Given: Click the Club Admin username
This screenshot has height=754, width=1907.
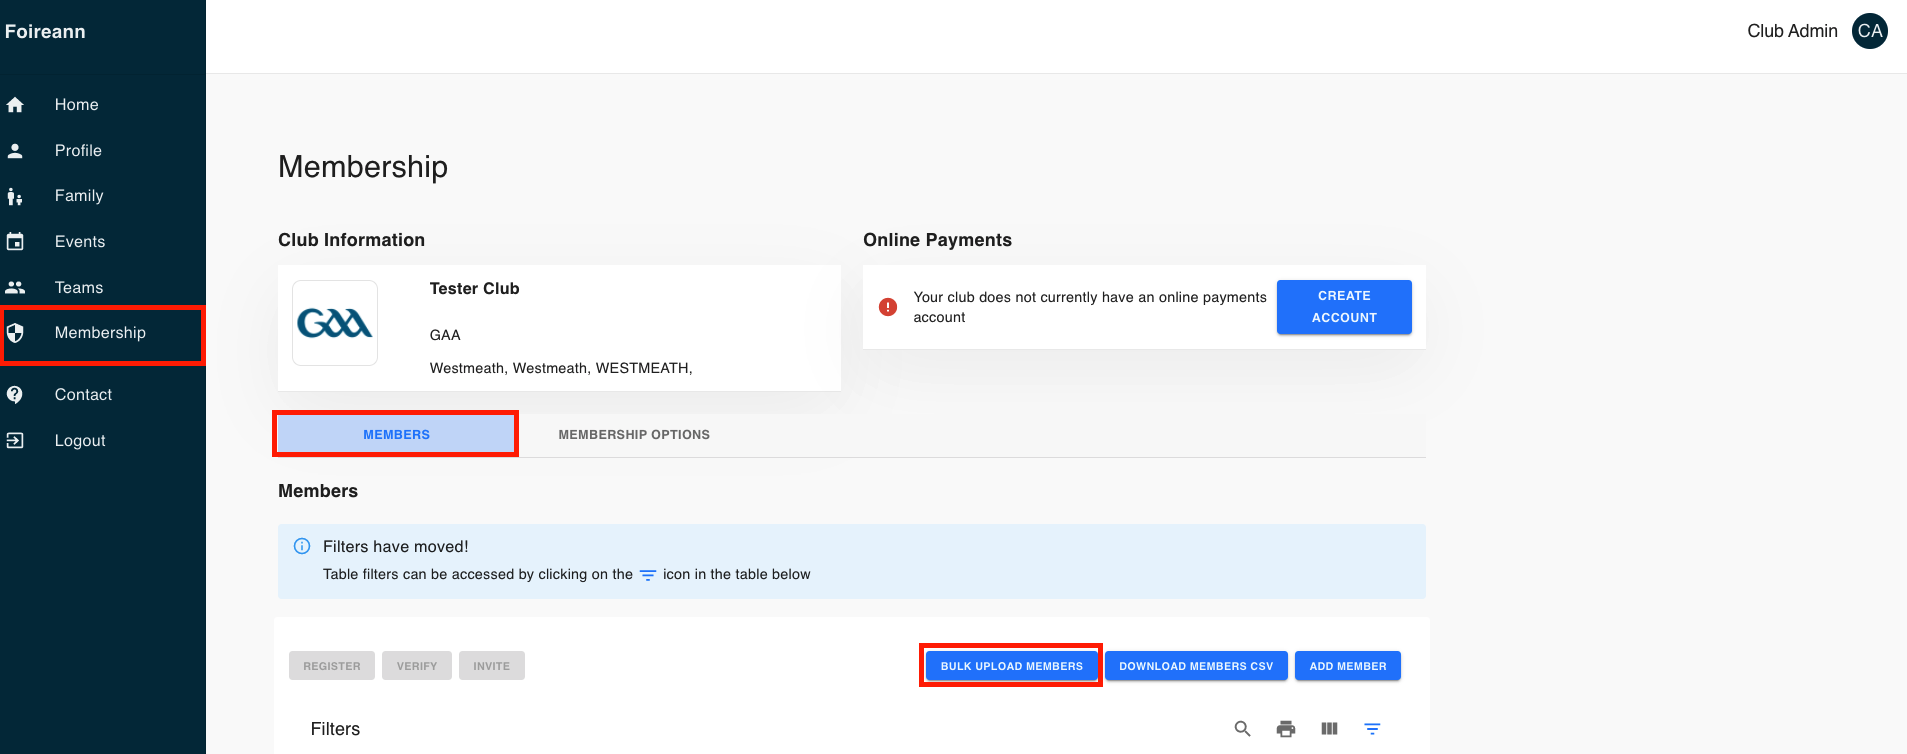Looking at the screenshot, I should click(x=1792, y=31).
